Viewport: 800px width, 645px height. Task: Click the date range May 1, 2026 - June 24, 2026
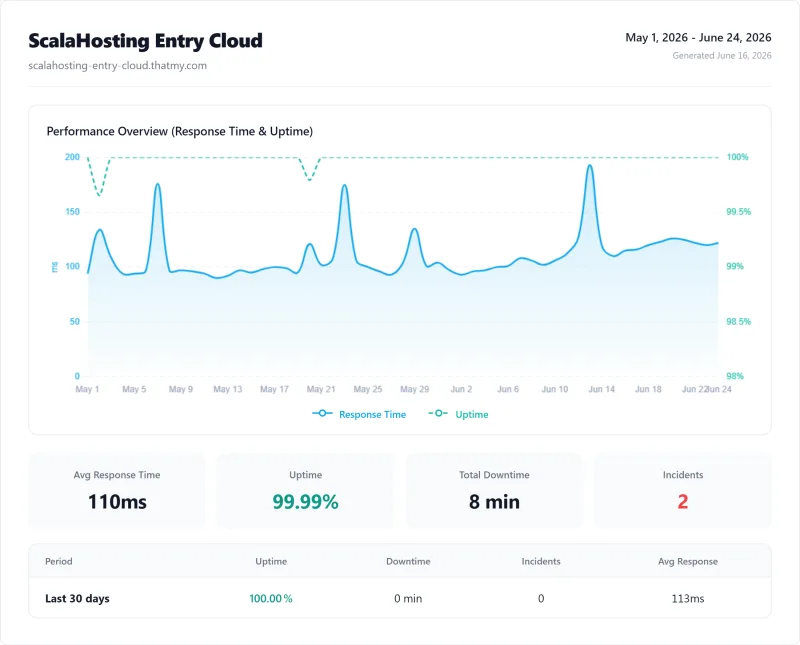click(698, 37)
